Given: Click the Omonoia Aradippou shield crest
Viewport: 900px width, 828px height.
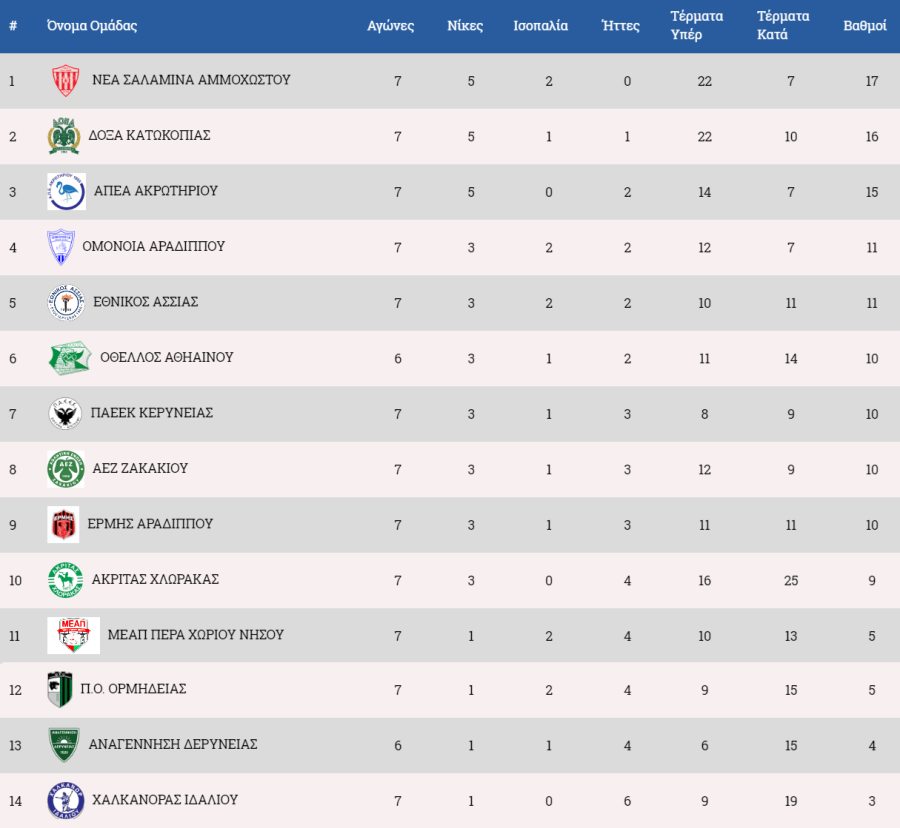Looking at the screenshot, I should point(61,247).
